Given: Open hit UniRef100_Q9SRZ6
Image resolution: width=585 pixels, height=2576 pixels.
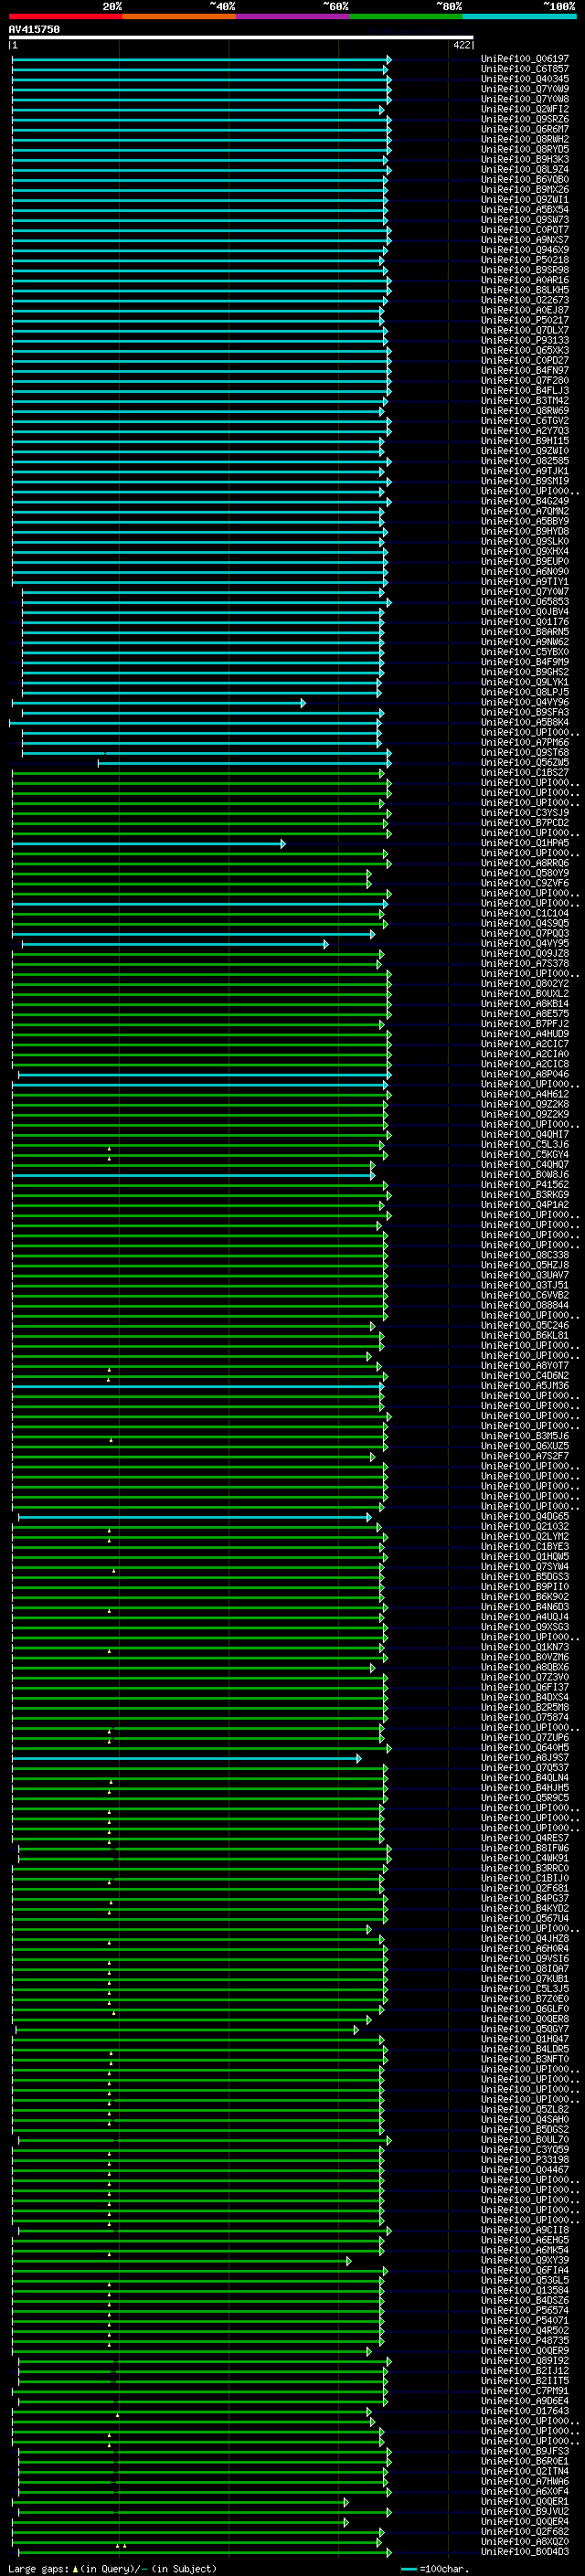Looking at the screenshot, I should (x=525, y=119).
